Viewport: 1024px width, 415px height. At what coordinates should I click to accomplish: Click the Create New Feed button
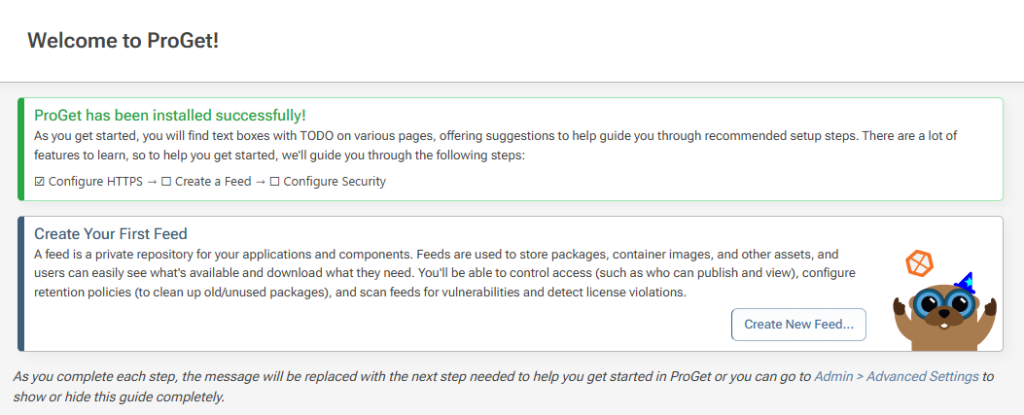(x=798, y=325)
